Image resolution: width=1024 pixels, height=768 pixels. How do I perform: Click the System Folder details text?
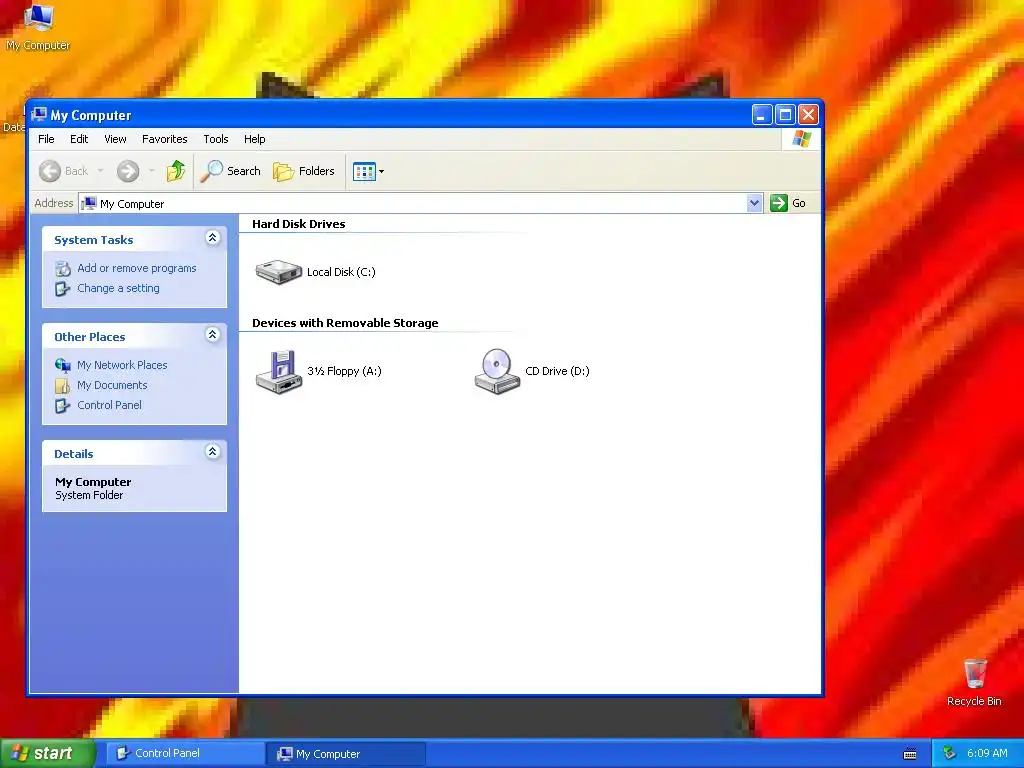(x=89, y=495)
